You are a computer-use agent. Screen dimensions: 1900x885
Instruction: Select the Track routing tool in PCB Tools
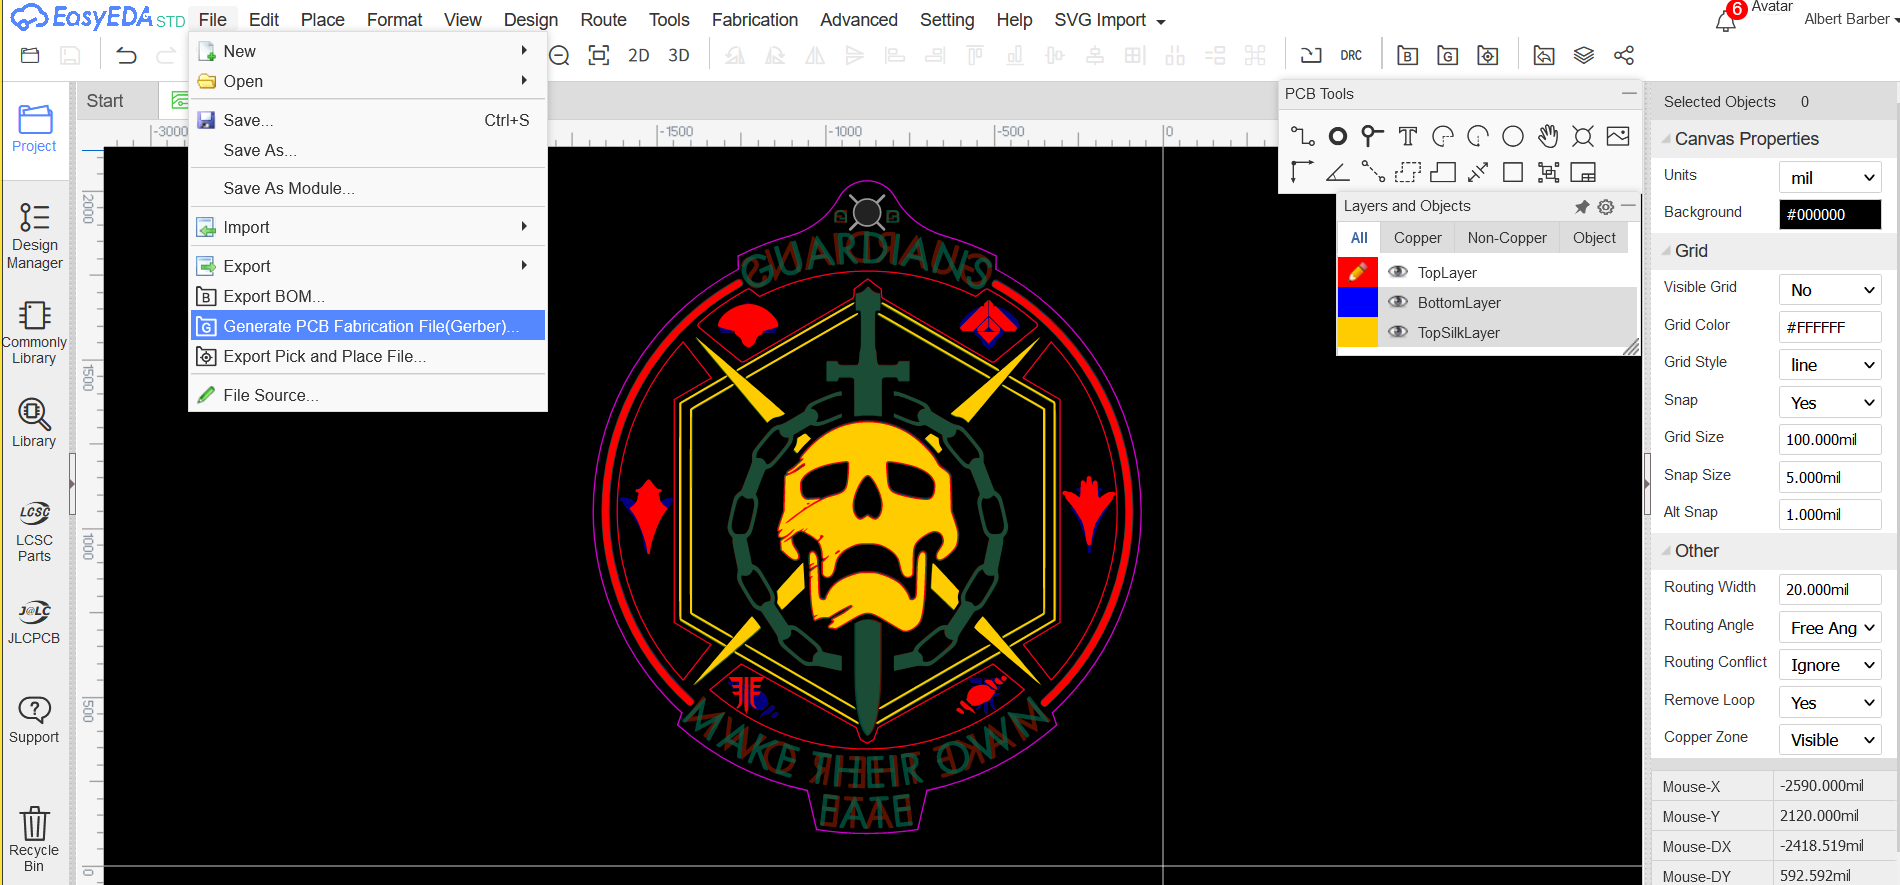[1302, 136]
